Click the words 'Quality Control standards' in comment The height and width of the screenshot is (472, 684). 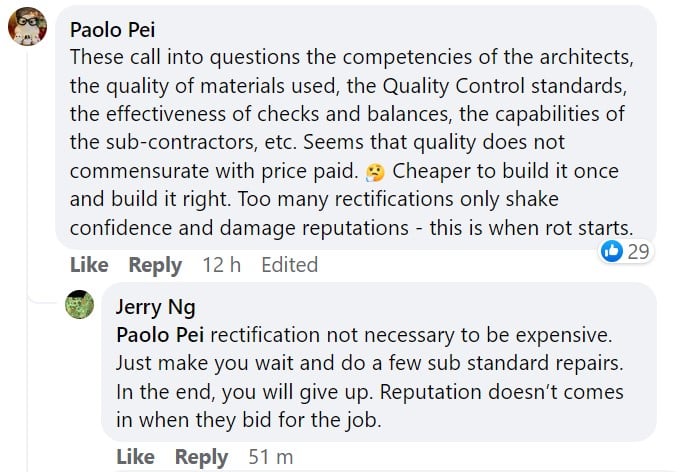[x=505, y=86]
